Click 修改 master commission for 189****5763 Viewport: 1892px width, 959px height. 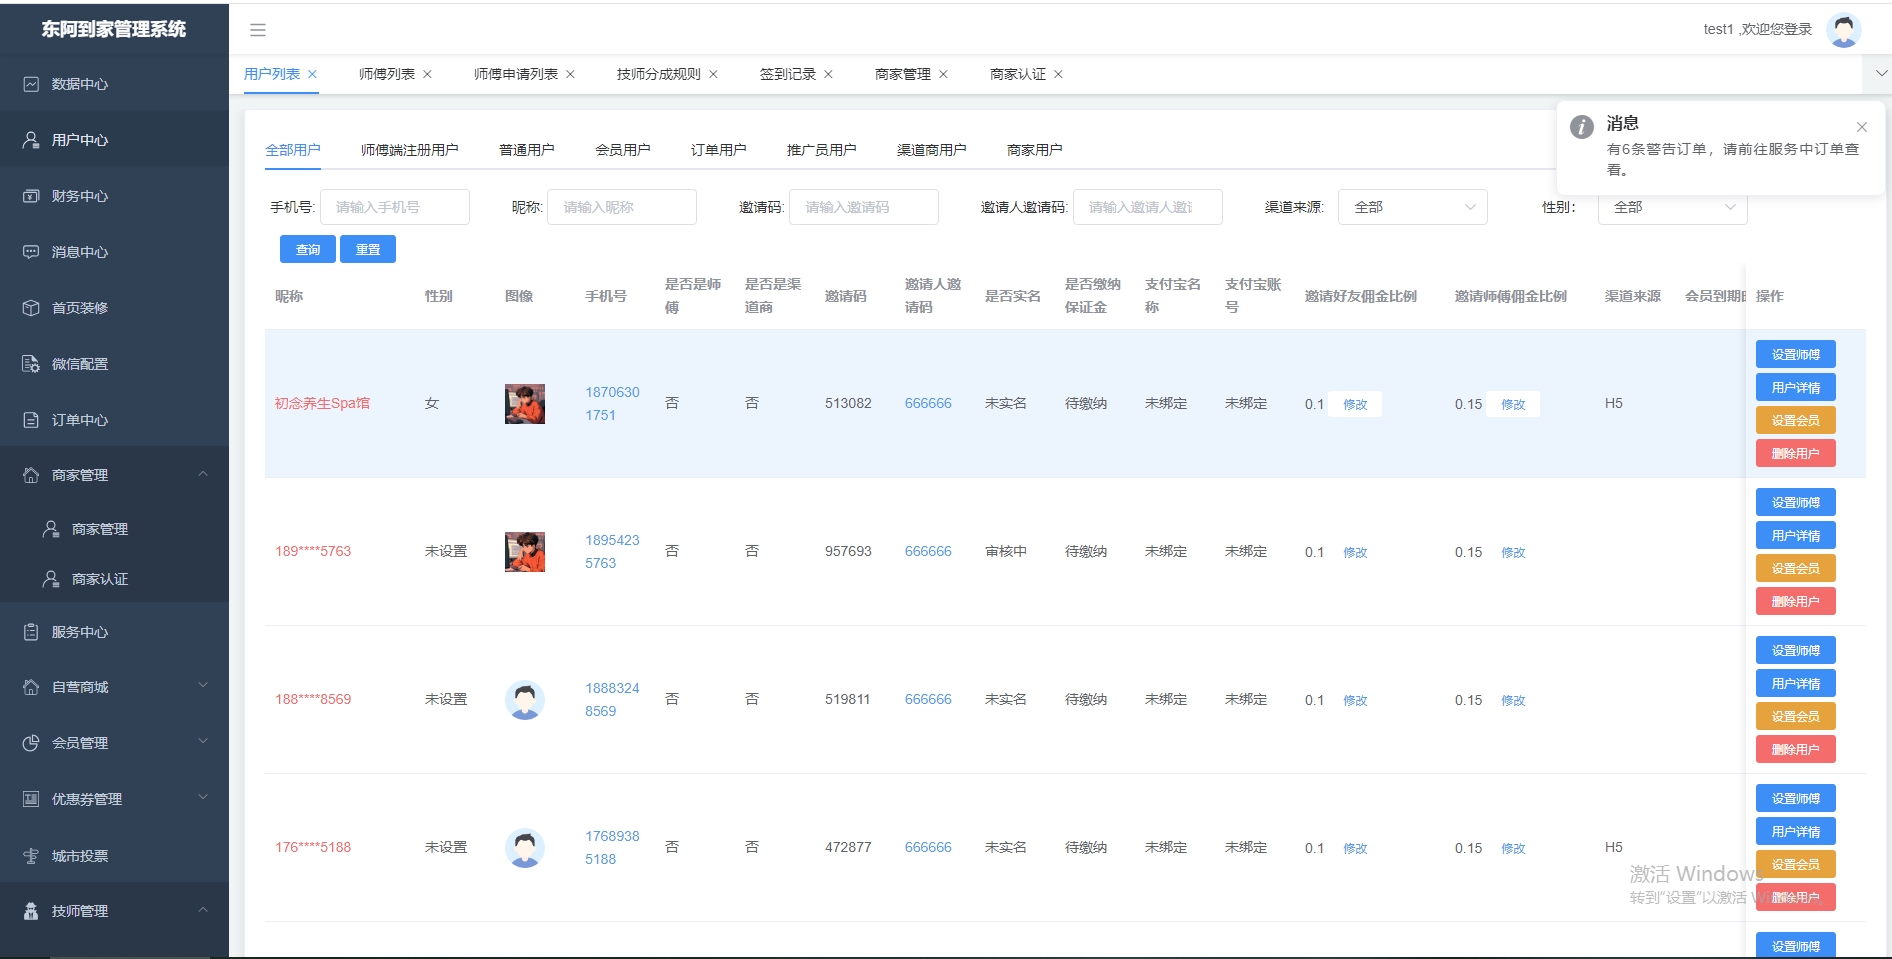click(x=1513, y=552)
